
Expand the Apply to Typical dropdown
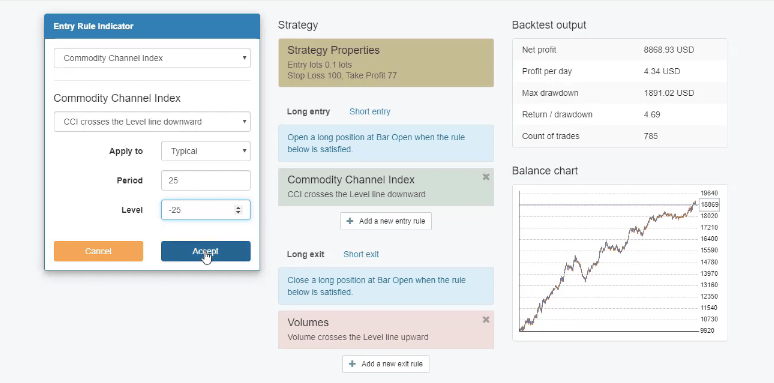[x=206, y=151]
